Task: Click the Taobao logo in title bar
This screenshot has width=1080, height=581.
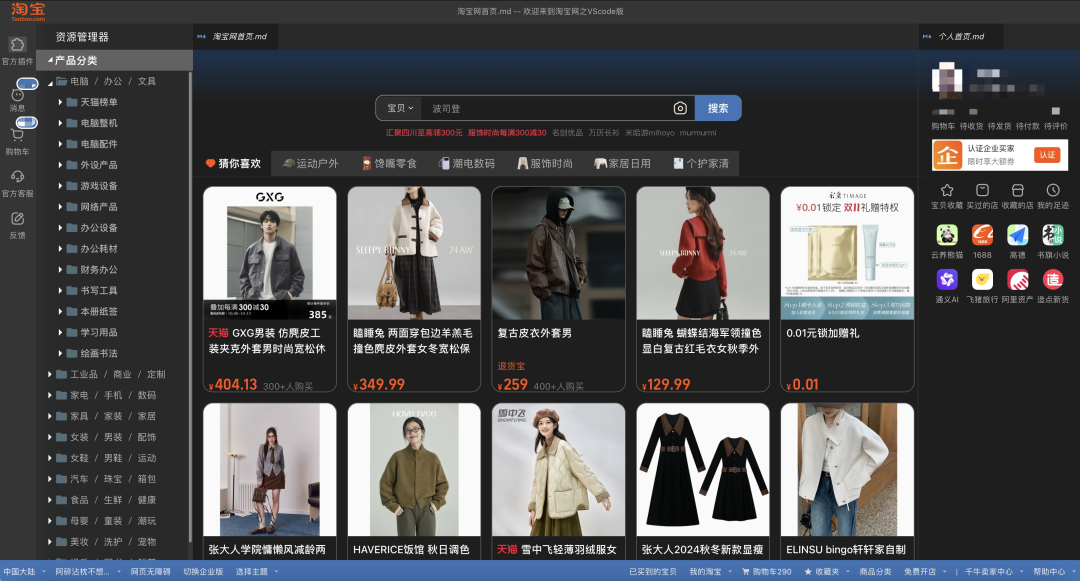Action: pos(28,11)
